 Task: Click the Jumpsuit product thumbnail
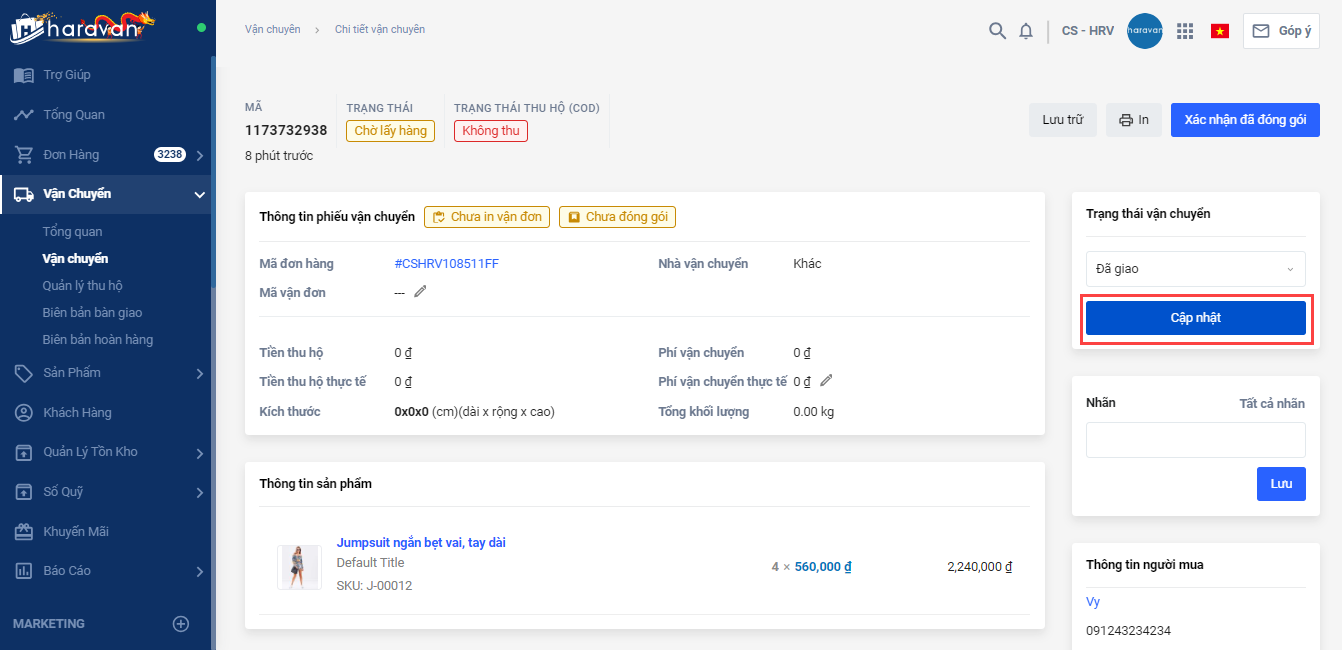tap(298, 567)
